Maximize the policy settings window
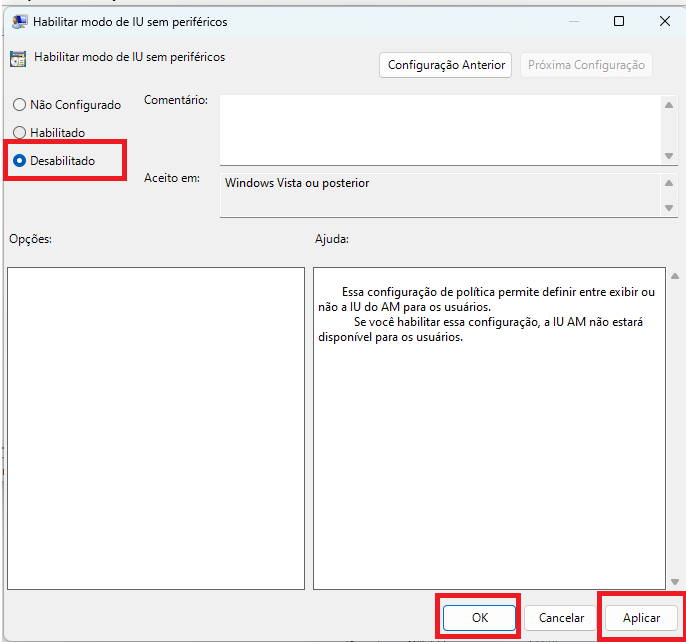 (619, 21)
